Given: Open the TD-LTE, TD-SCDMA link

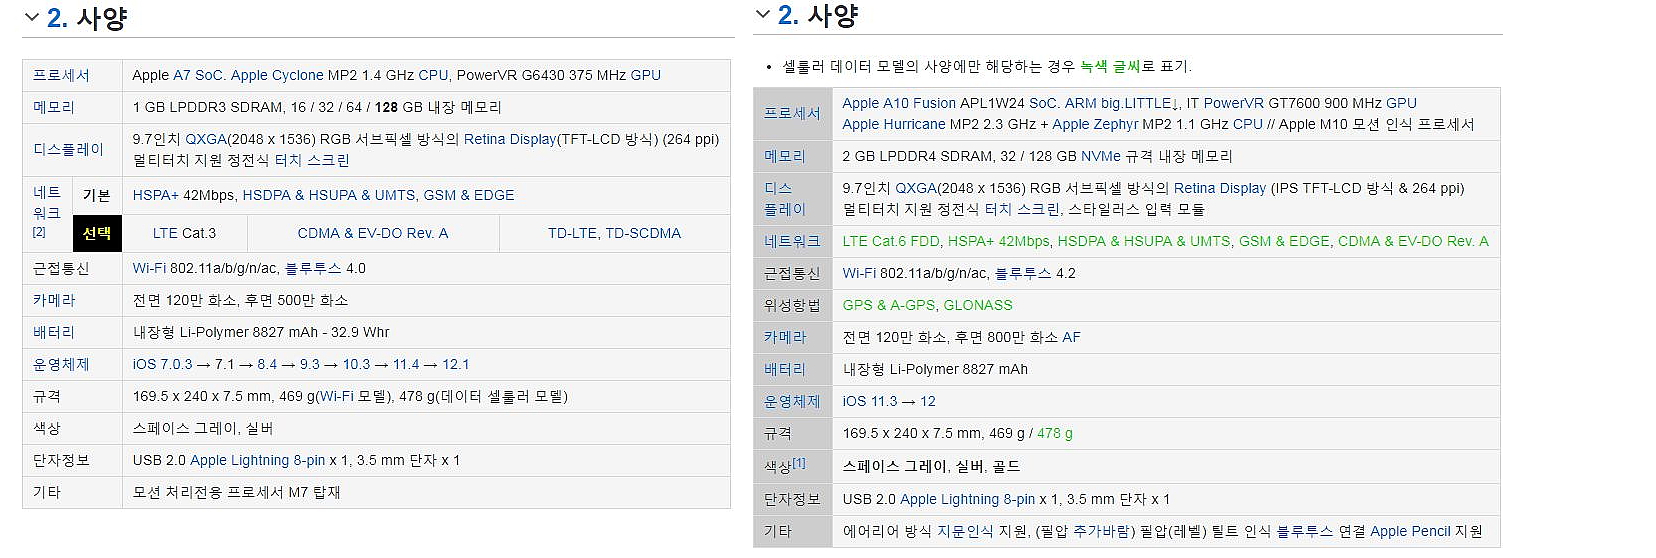Looking at the screenshot, I should [x=614, y=233].
